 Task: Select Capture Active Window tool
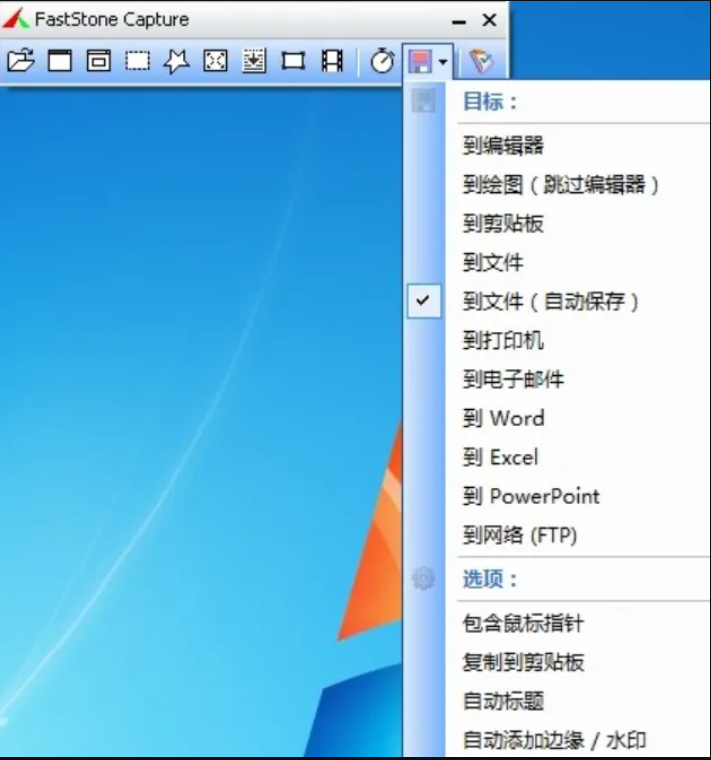60,61
